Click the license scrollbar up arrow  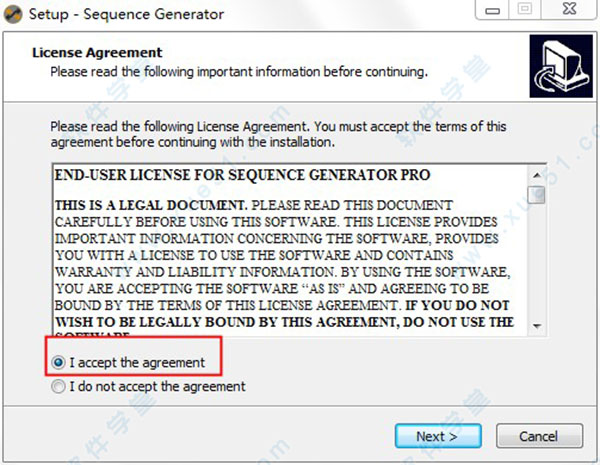pyautogui.click(x=536, y=175)
